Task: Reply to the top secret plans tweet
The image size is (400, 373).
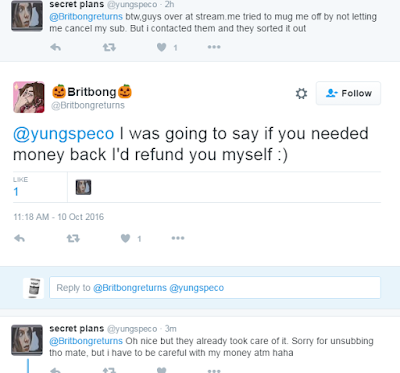Action: click(x=55, y=47)
